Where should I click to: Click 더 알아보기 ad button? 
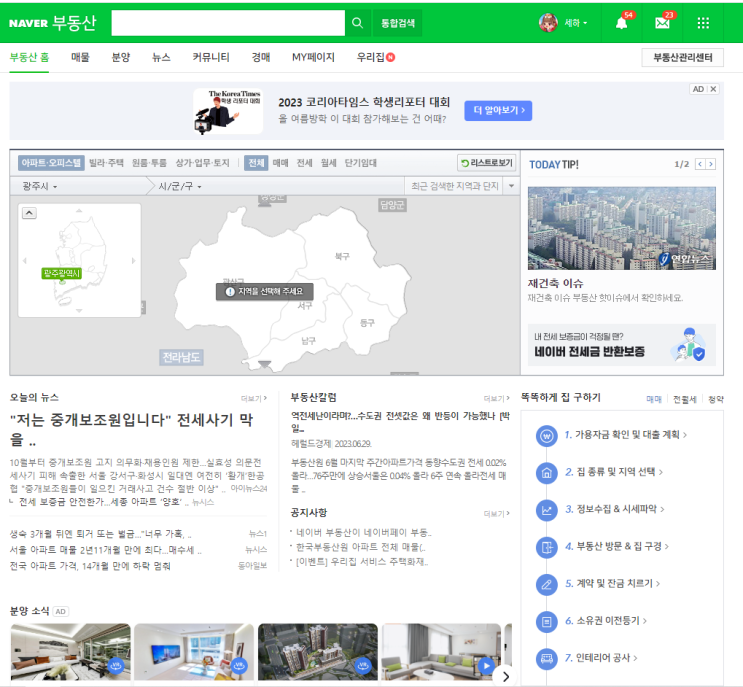click(x=498, y=110)
